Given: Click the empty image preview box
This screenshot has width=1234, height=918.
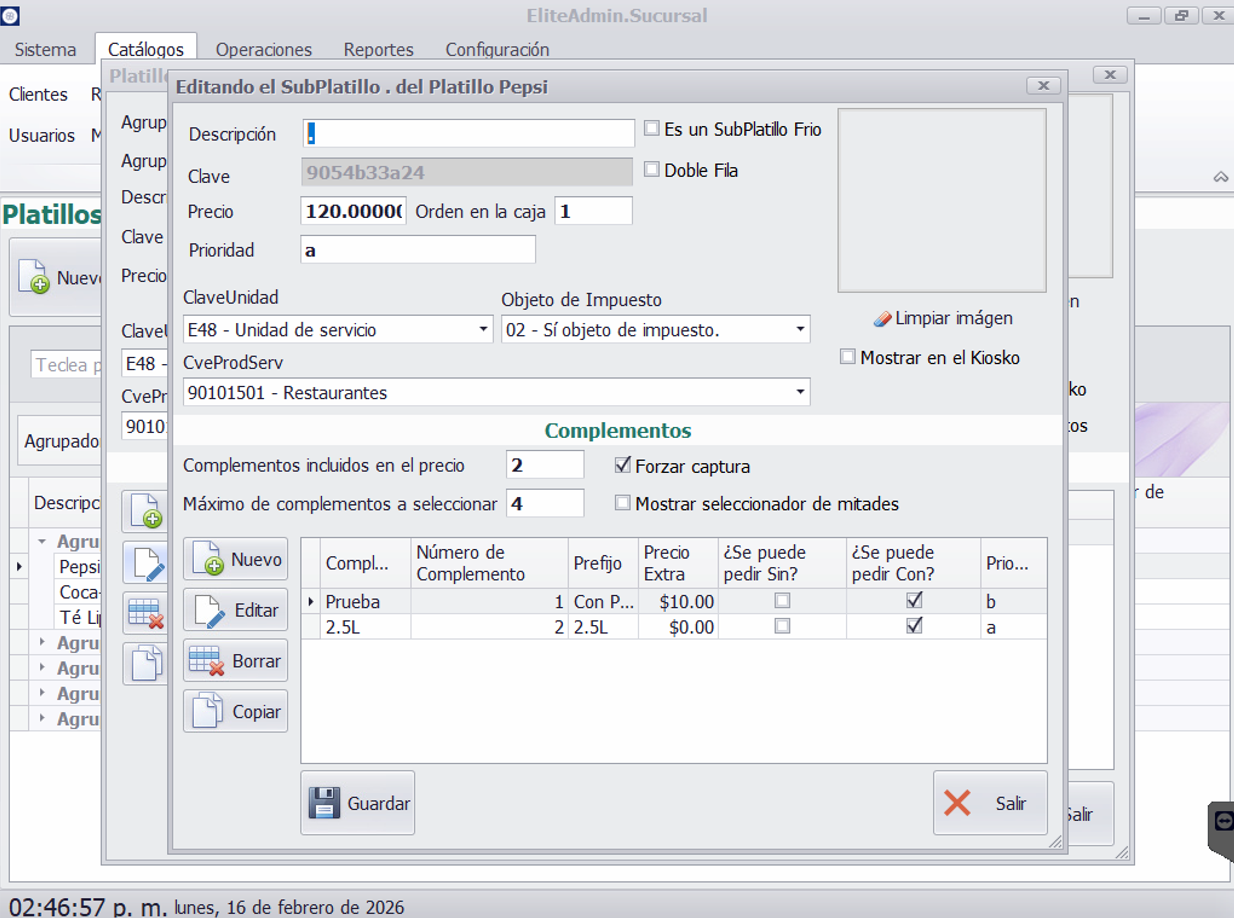Looking at the screenshot, I should 942,200.
